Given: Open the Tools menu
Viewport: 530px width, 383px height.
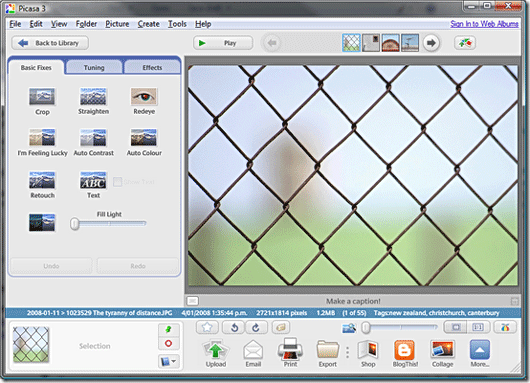Looking at the screenshot, I should 177,24.
